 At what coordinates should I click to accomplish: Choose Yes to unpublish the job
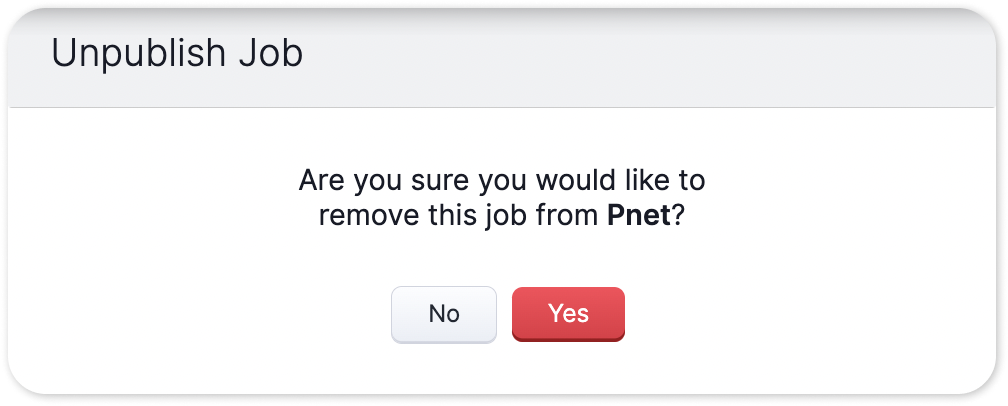568,314
